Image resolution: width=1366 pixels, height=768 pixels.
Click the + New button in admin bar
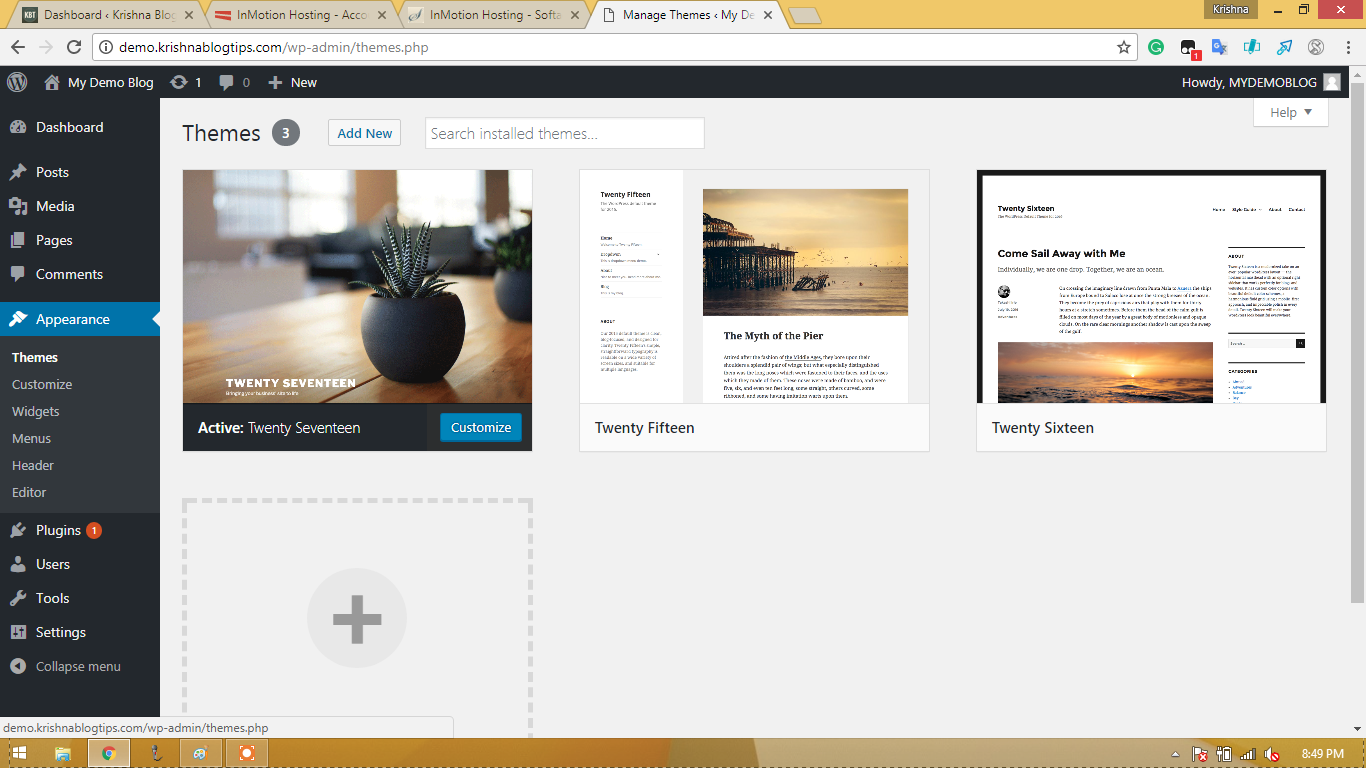tap(293, 82)
